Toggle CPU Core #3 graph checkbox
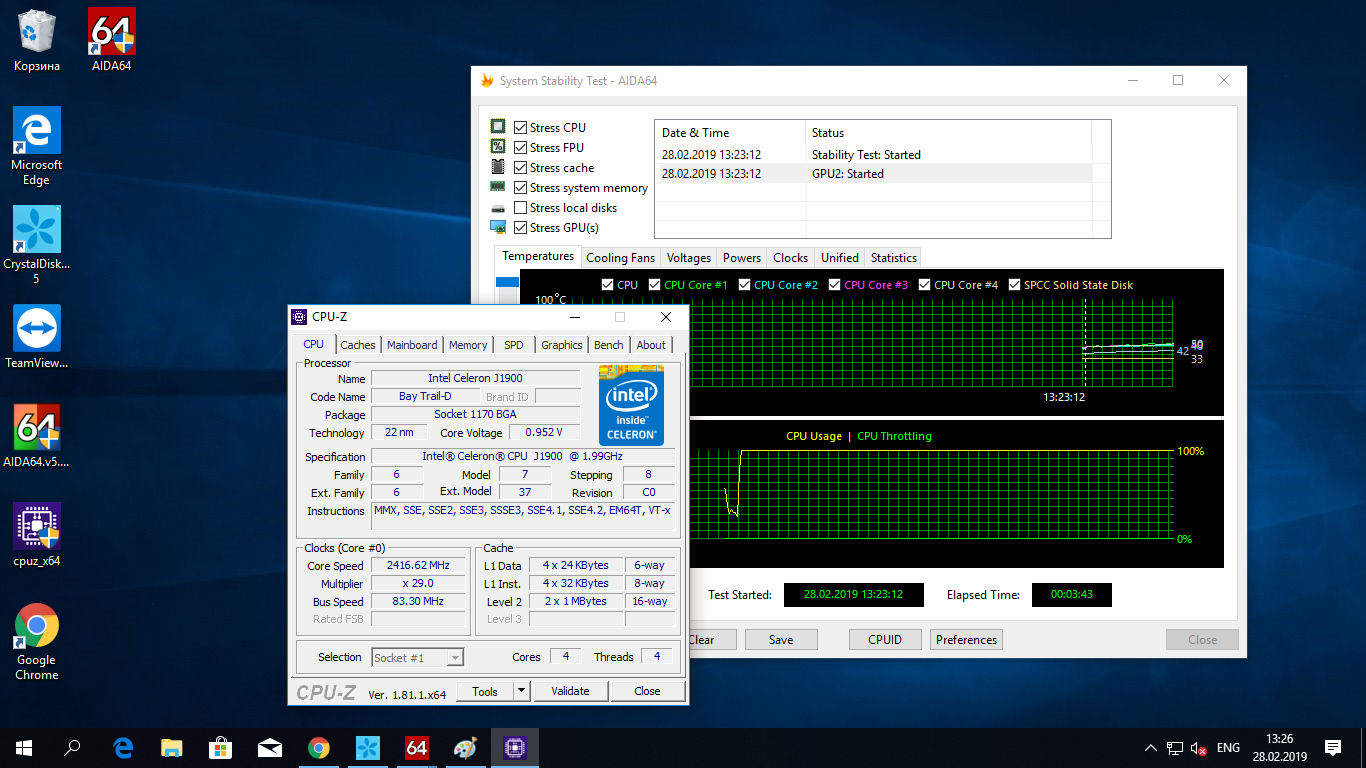Screen dimensions: 1366x768 click(834, 285)
